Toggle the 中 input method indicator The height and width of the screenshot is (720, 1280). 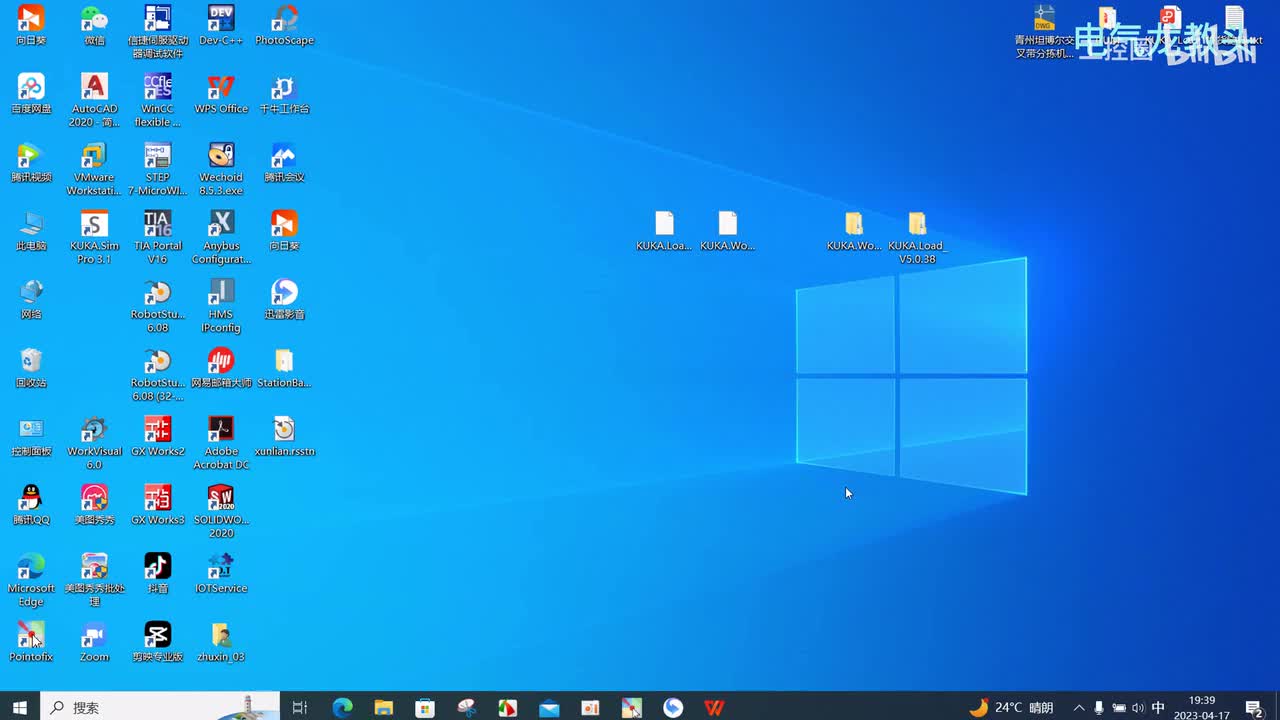[x=1158, y=707]
